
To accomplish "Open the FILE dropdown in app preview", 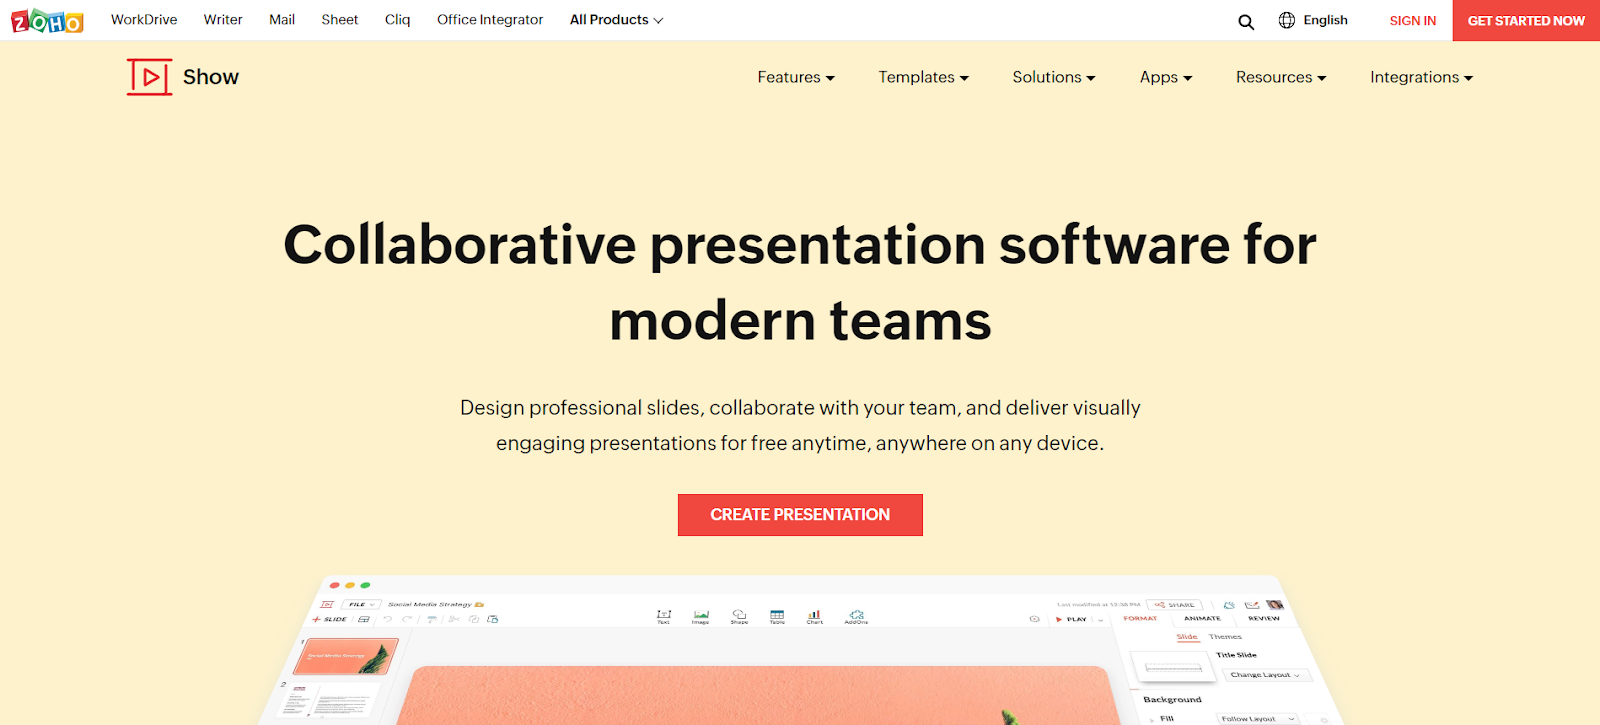I will 361,604.
